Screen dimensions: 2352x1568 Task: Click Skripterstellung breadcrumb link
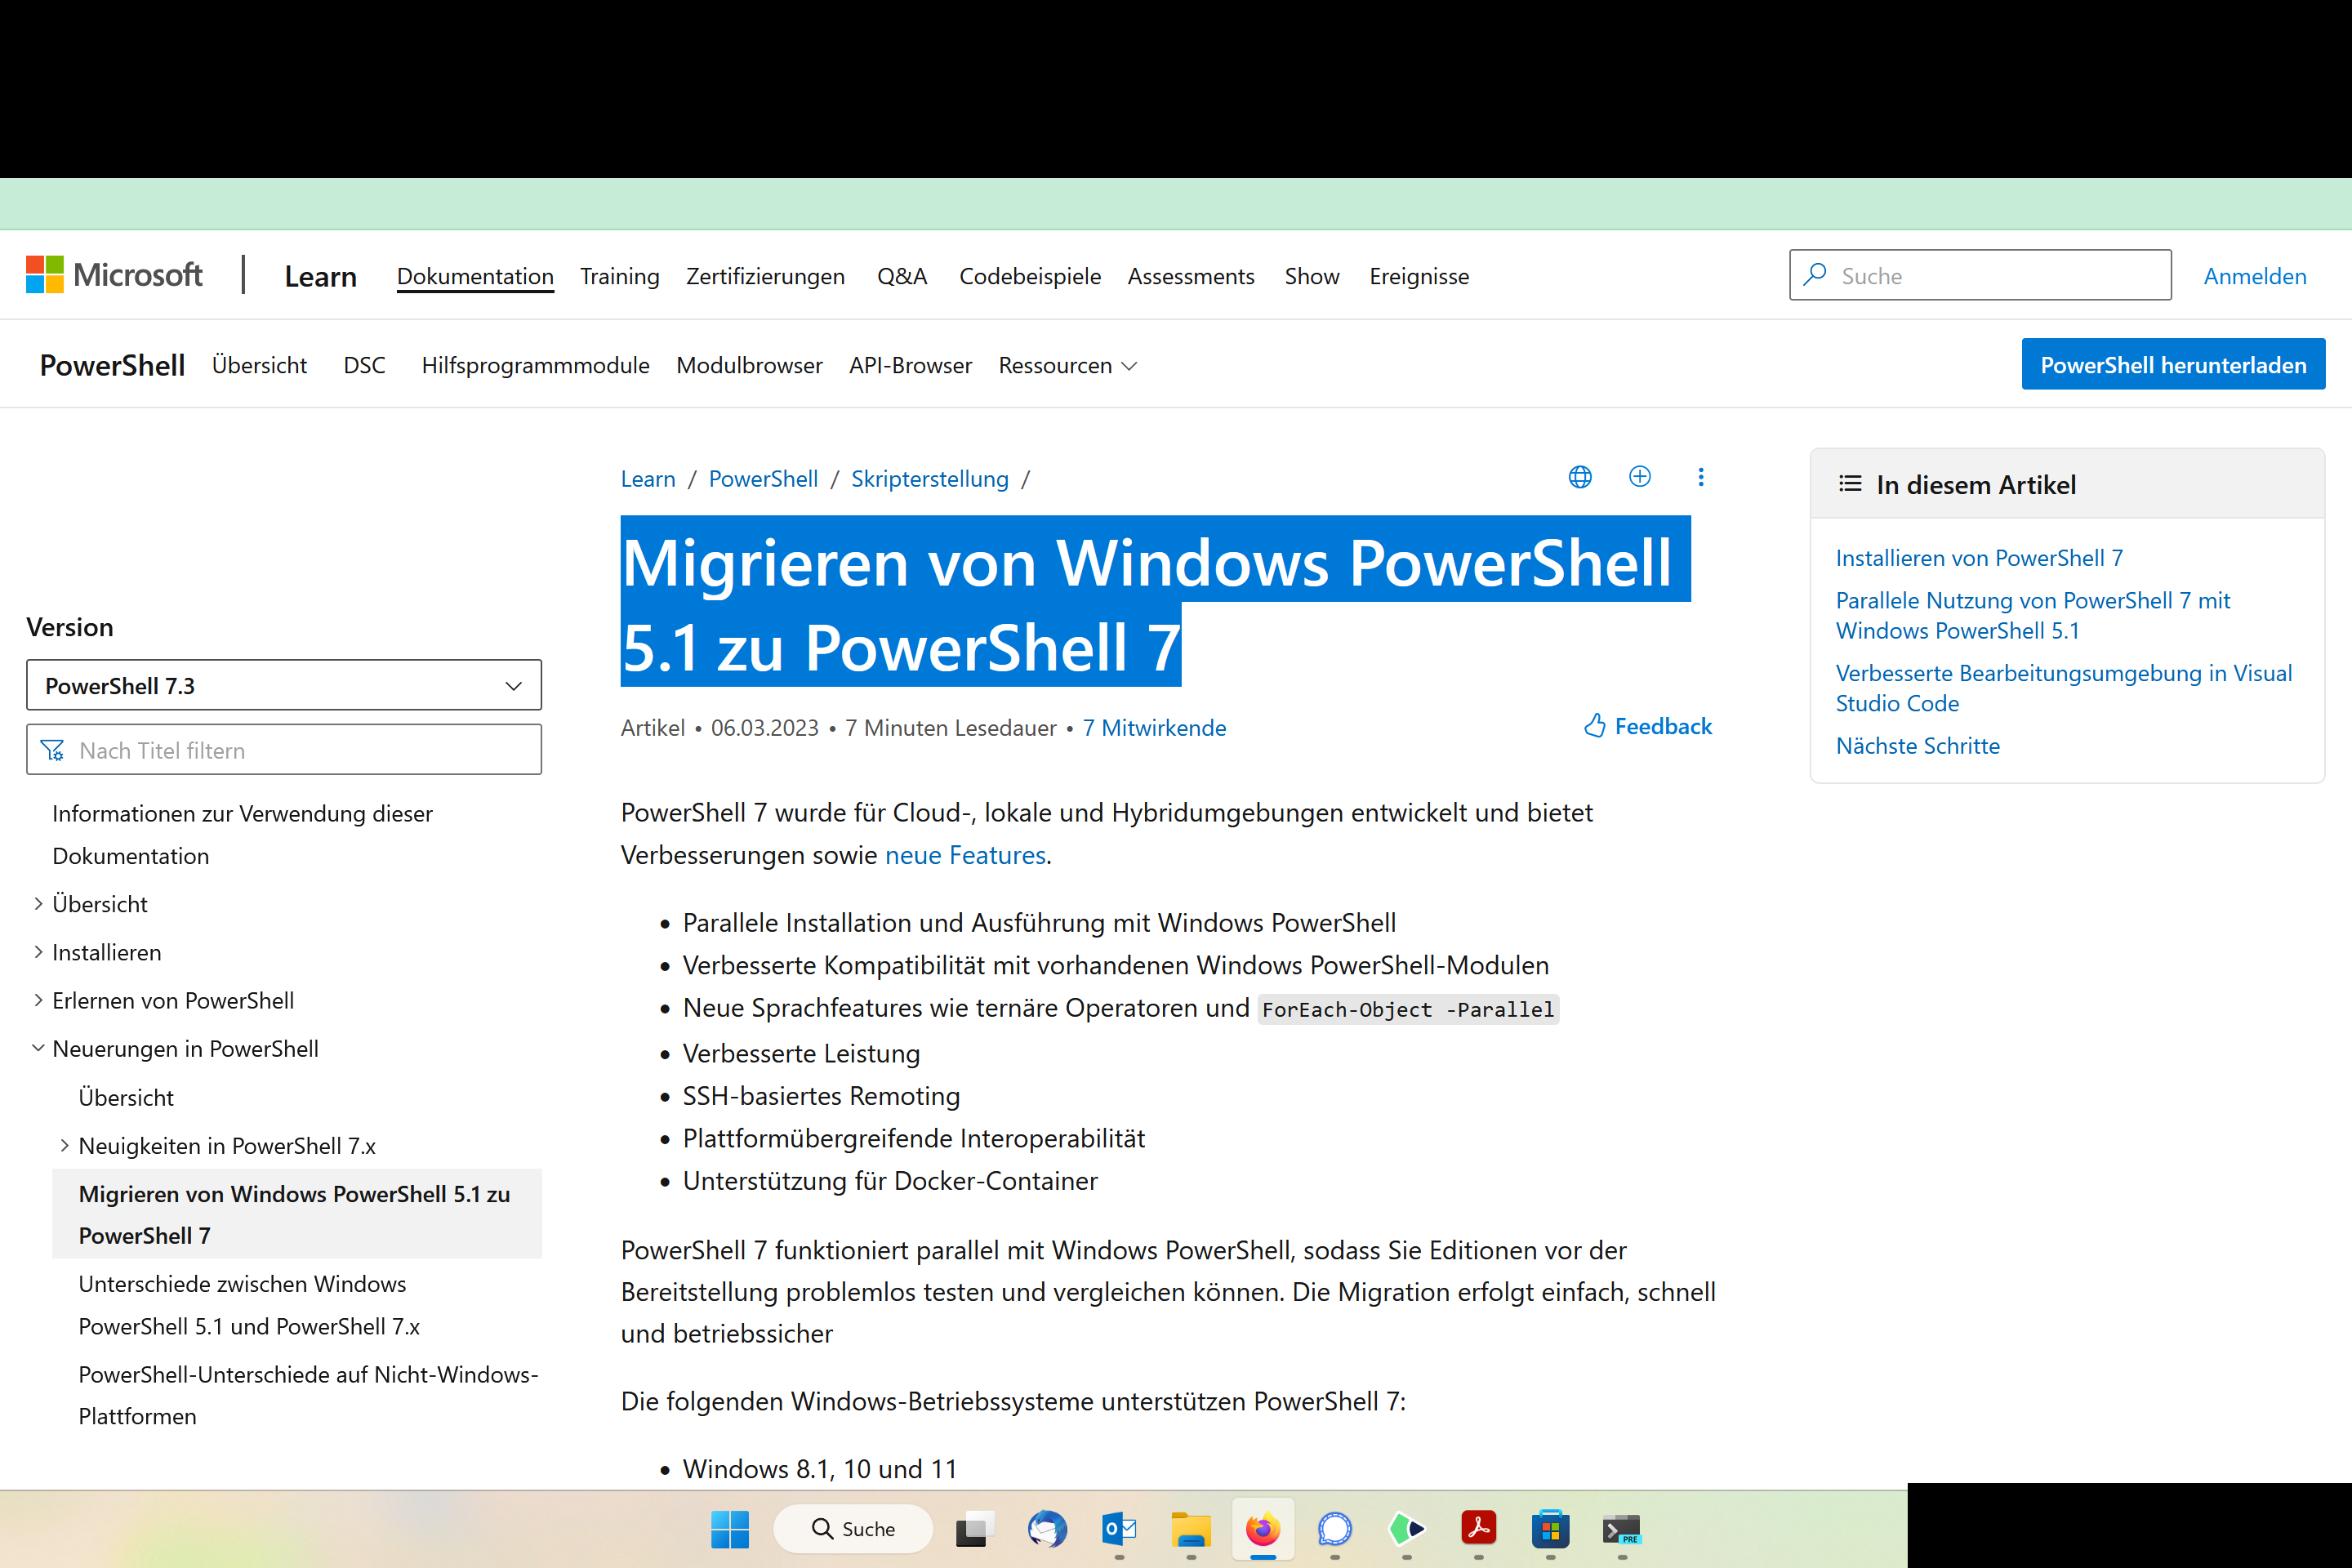[930, 479]
